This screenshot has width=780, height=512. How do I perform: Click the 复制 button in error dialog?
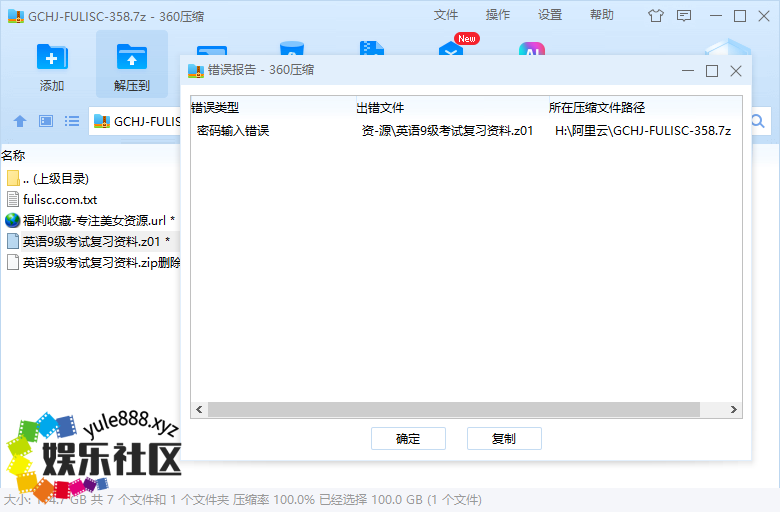click(504, 438)
